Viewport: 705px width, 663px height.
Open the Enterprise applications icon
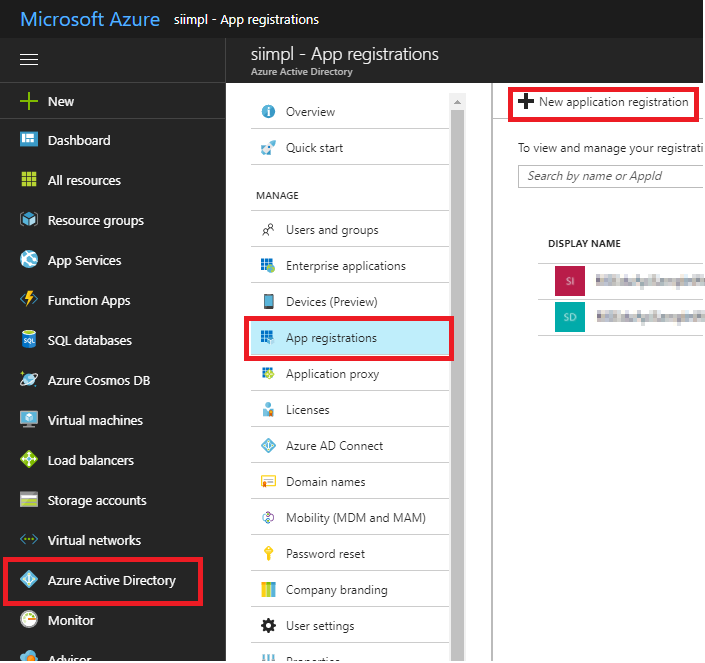[268, 266]
